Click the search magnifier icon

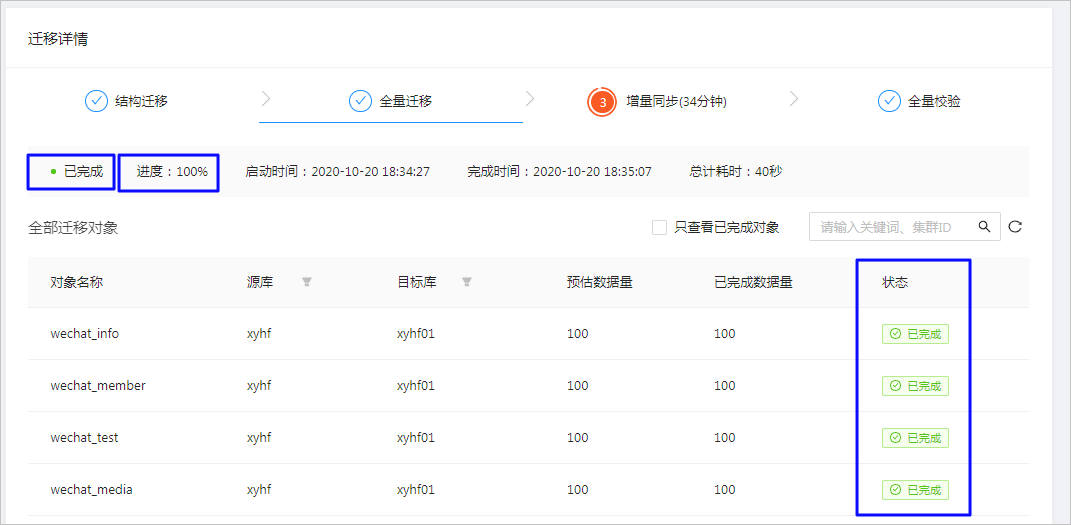984,227
